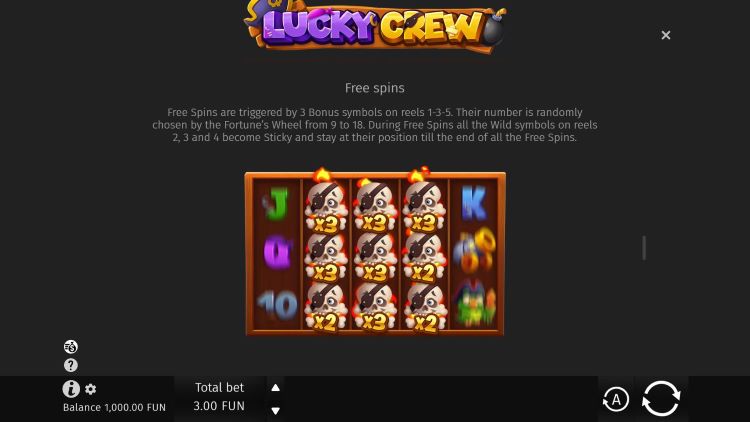Open the settings gear icon
The height and width of the screenshot is (422, 750).
tap(90, 389)
